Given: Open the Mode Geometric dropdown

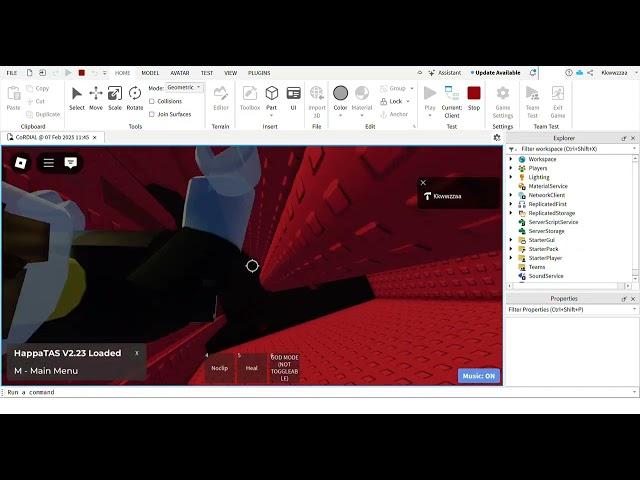Looking at the screenshot, I should click(184, 87).
